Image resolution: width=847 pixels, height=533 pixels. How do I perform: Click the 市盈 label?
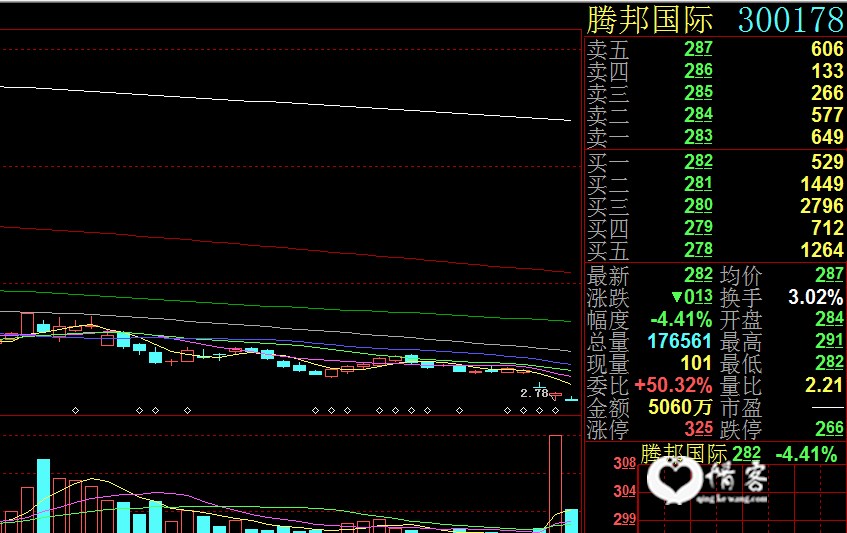pos(741,408)
